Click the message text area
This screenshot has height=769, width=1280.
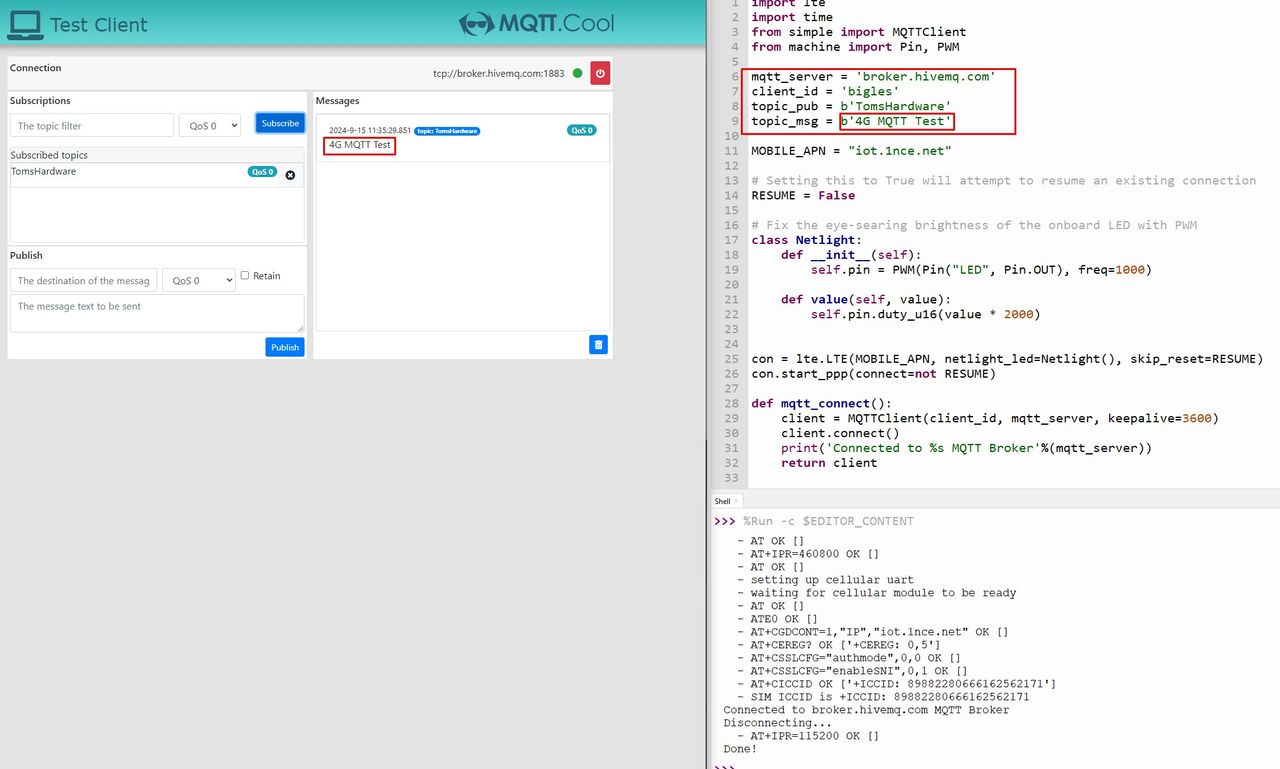click(x=157, y=313)
